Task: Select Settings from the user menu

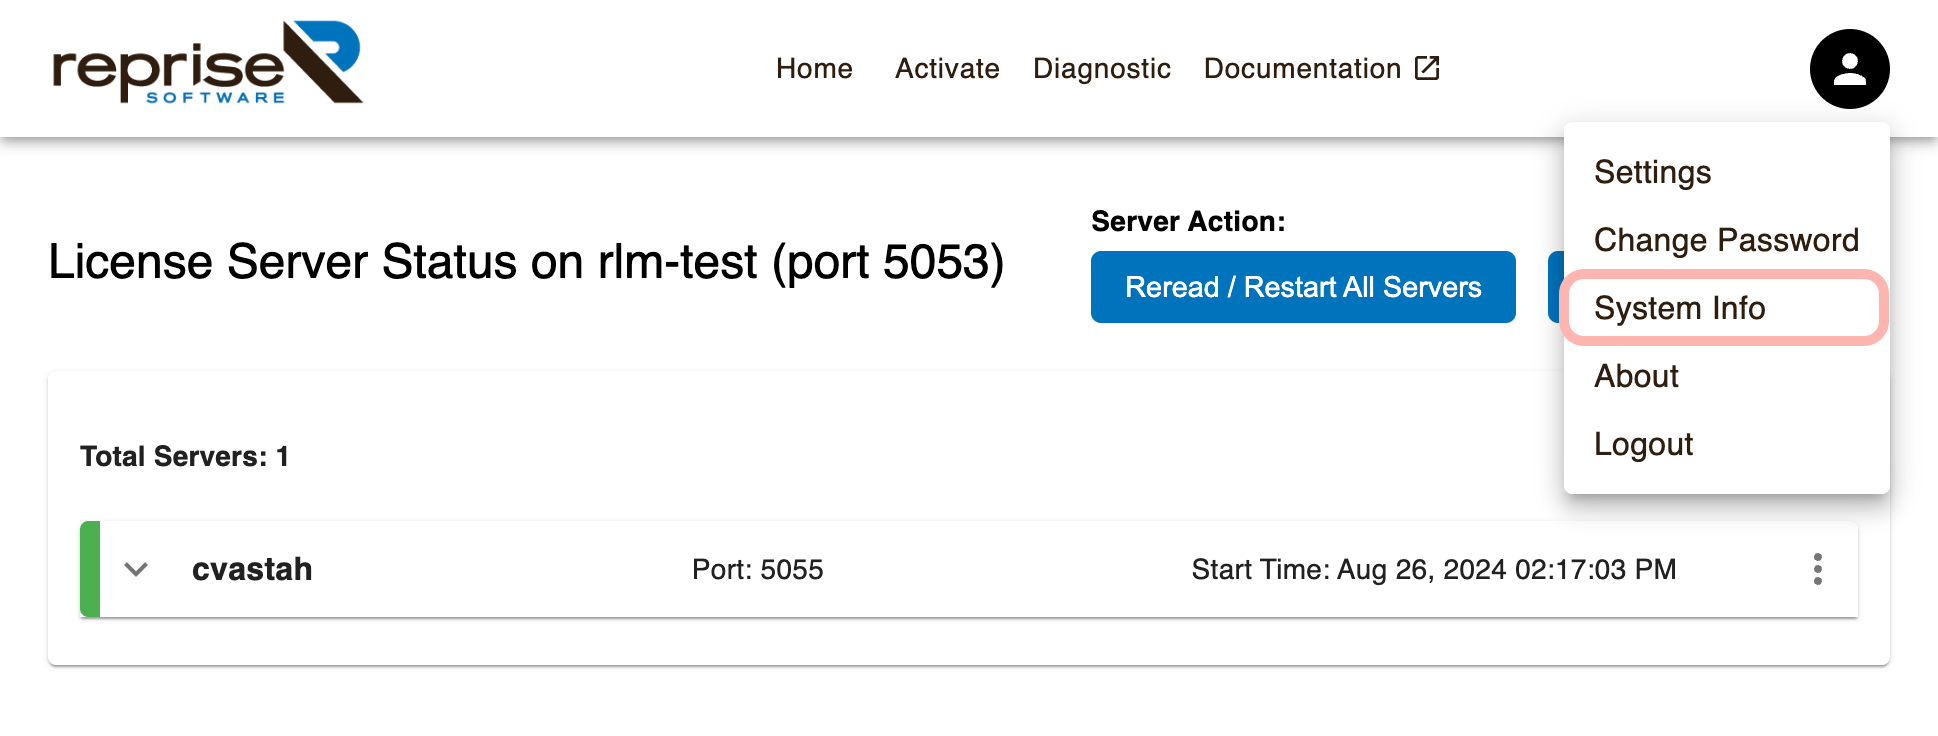Action: click(1726, 172)
